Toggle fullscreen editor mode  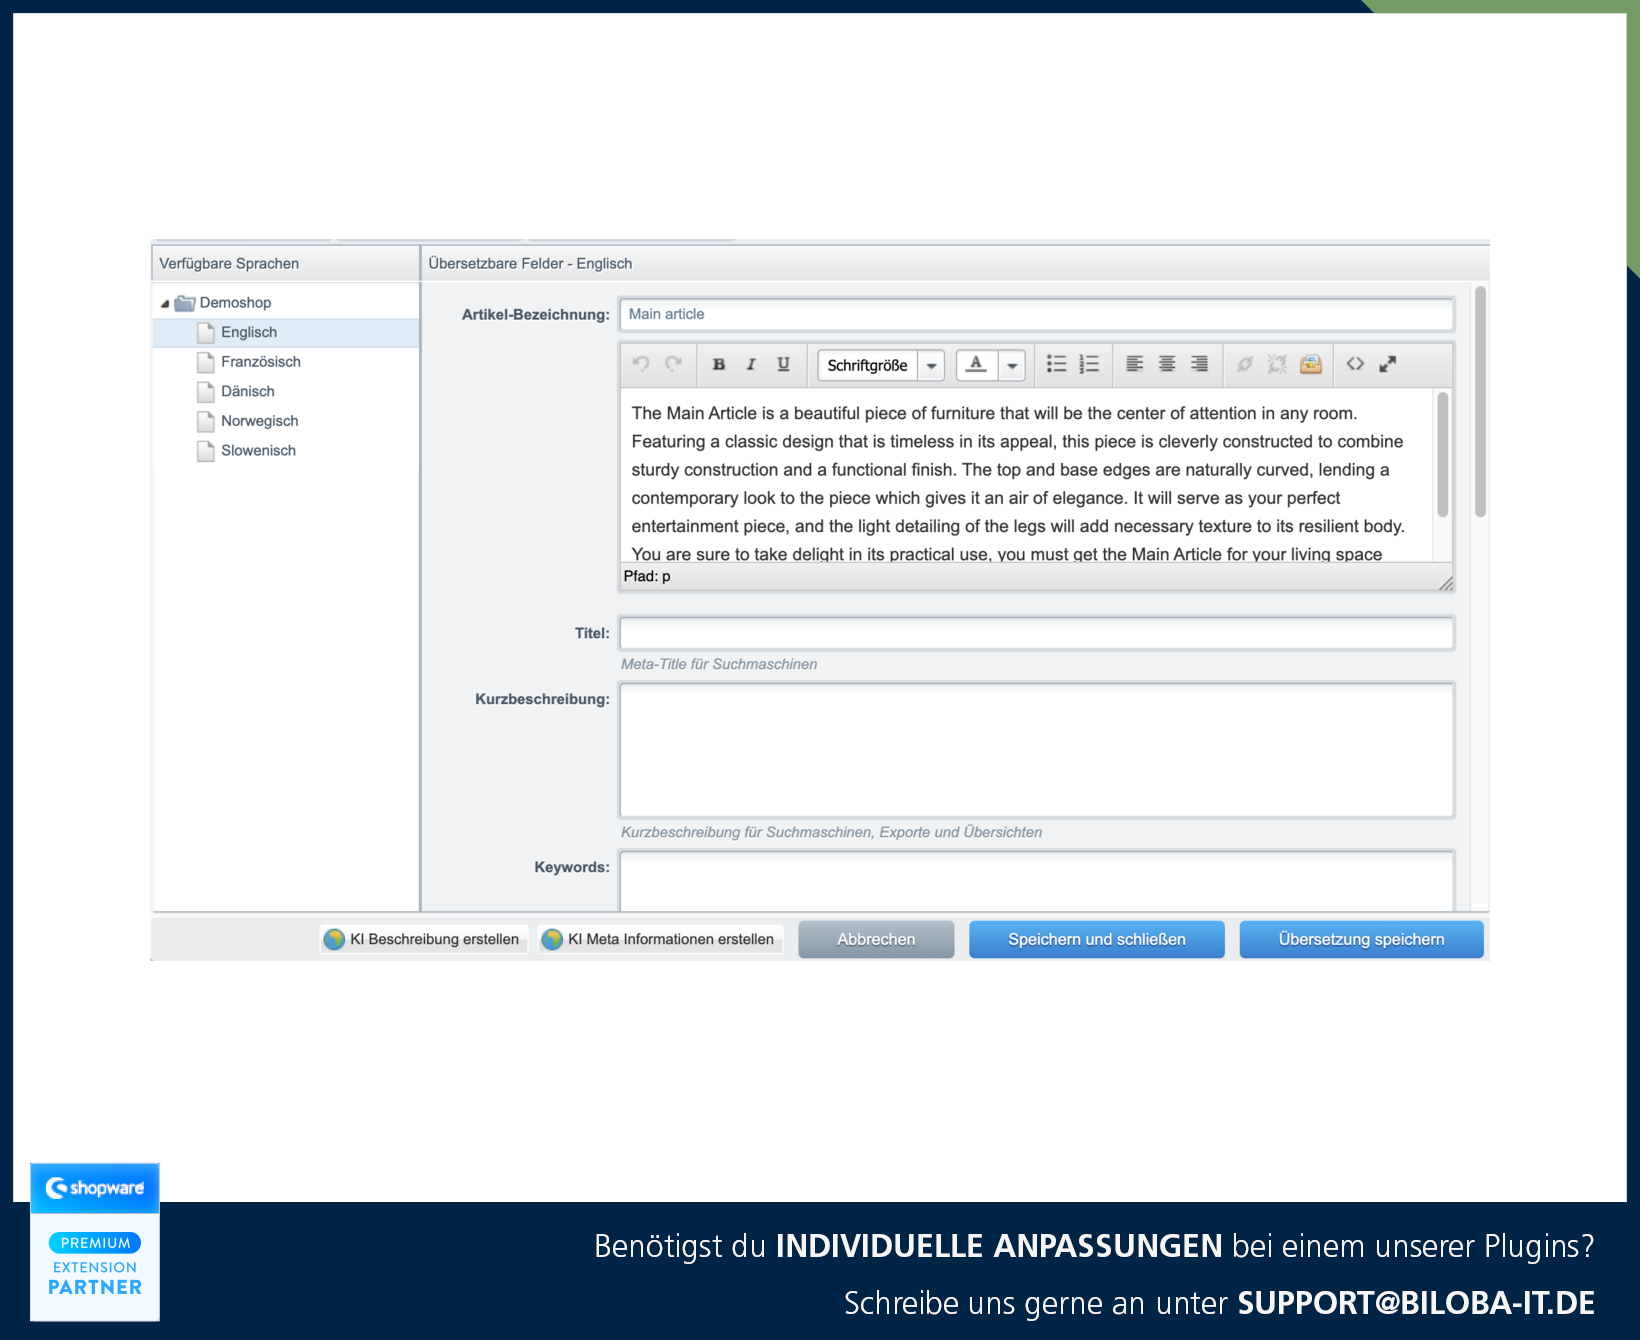tap(1388, 364)
